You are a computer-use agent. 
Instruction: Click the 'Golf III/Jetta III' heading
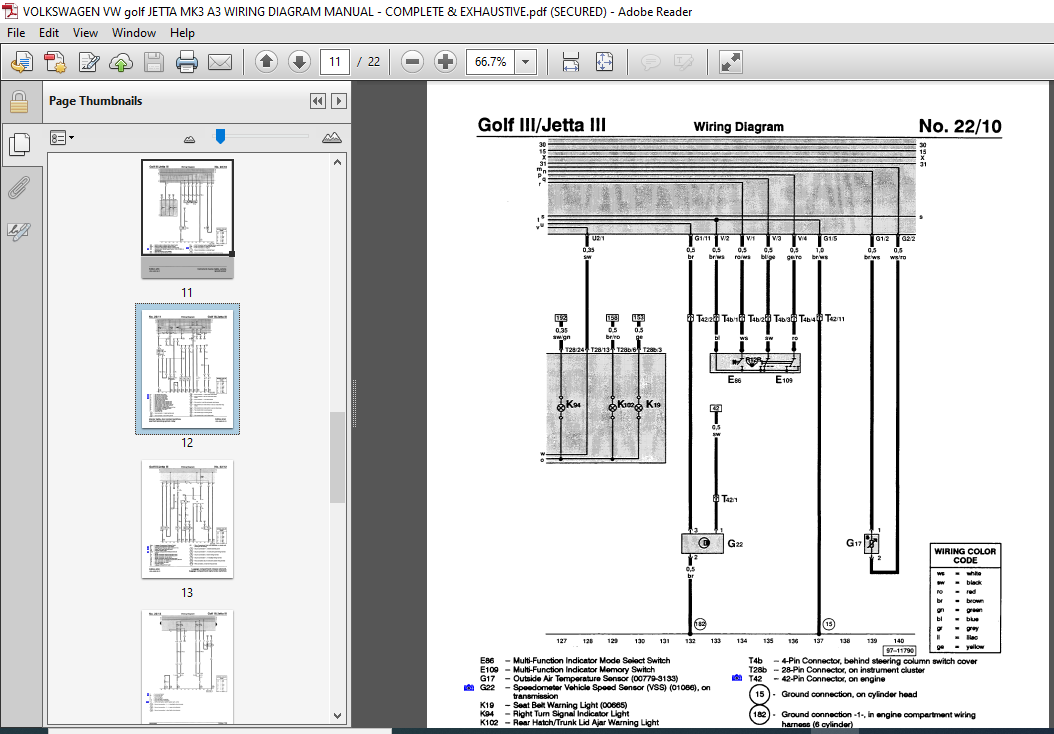pyautogui.click(x=542, y=124)
